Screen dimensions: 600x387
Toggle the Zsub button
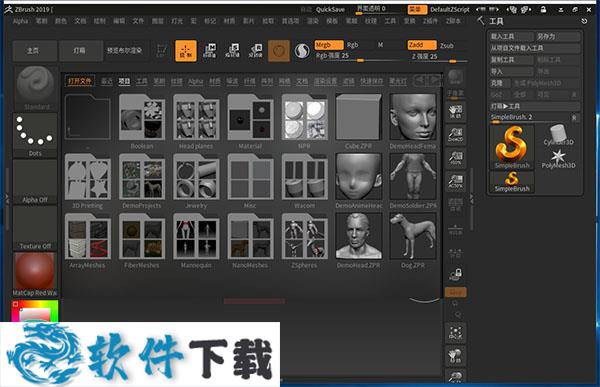447,45
